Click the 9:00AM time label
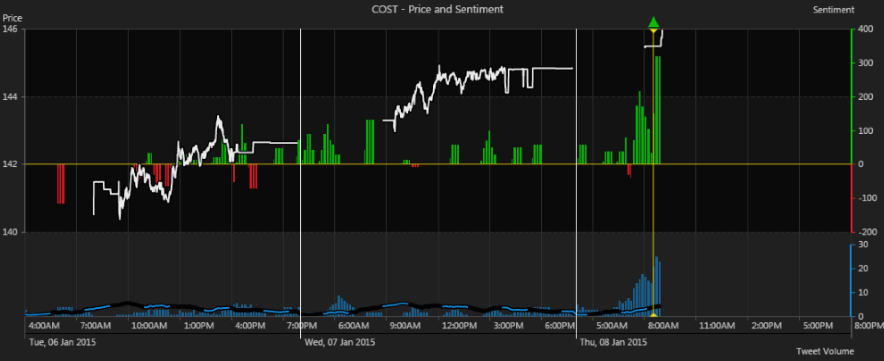Screen dimensions: 884x361 point(404,325)
